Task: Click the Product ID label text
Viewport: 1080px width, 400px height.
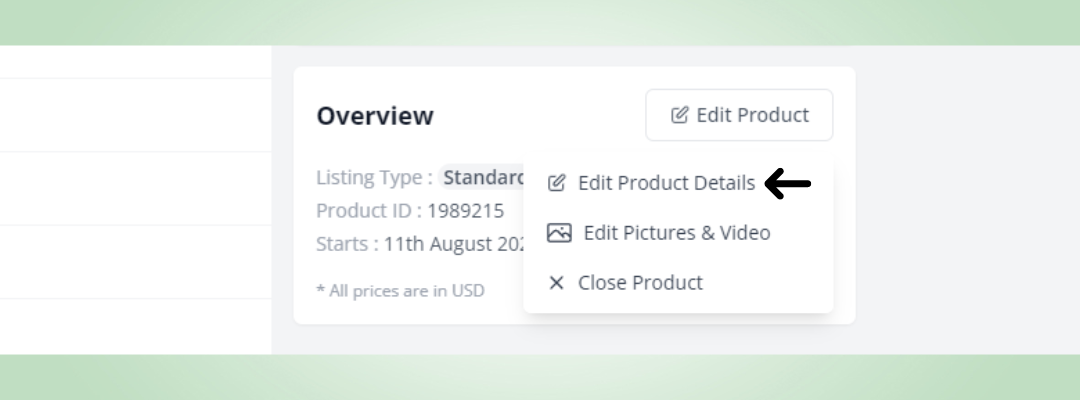Action: pyautogui.click(x=366, y=211)
